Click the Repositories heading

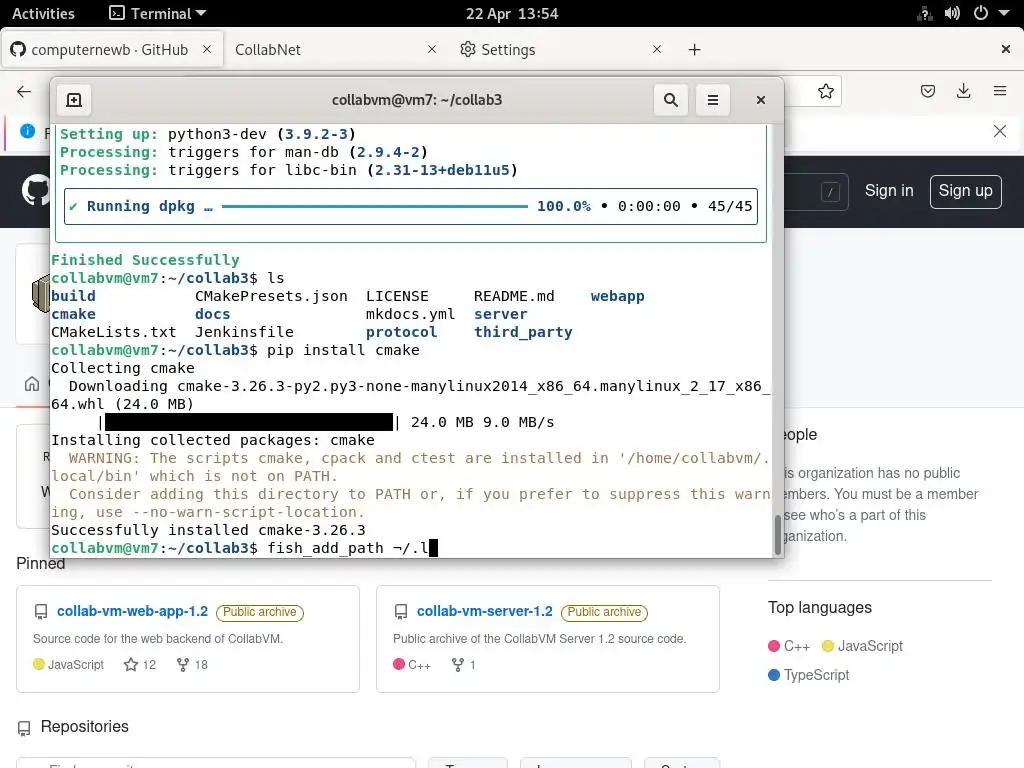(84, 727)
